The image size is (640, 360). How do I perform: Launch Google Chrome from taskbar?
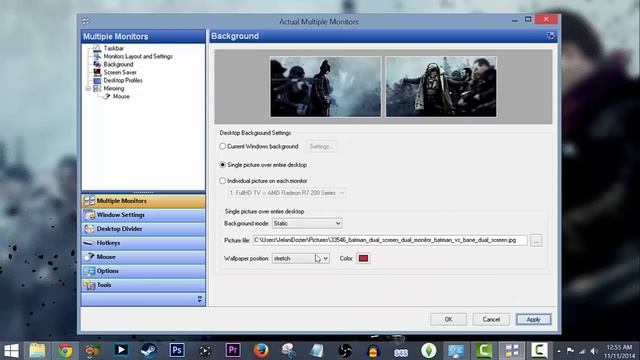tap(64, 351)
